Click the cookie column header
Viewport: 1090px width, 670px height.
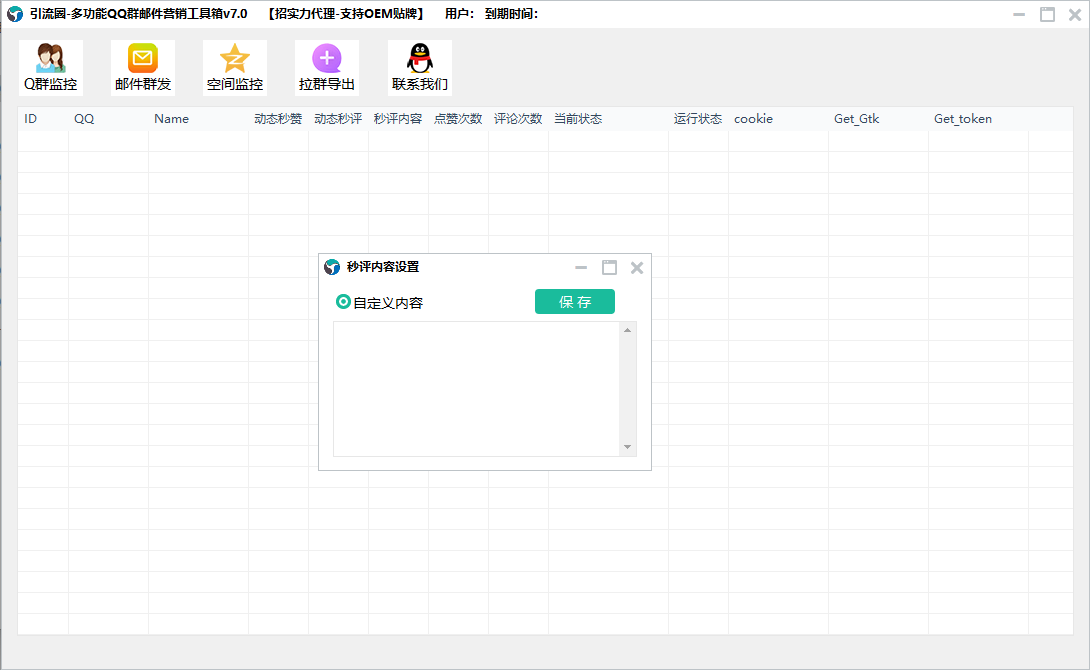(x=753, y=119)
